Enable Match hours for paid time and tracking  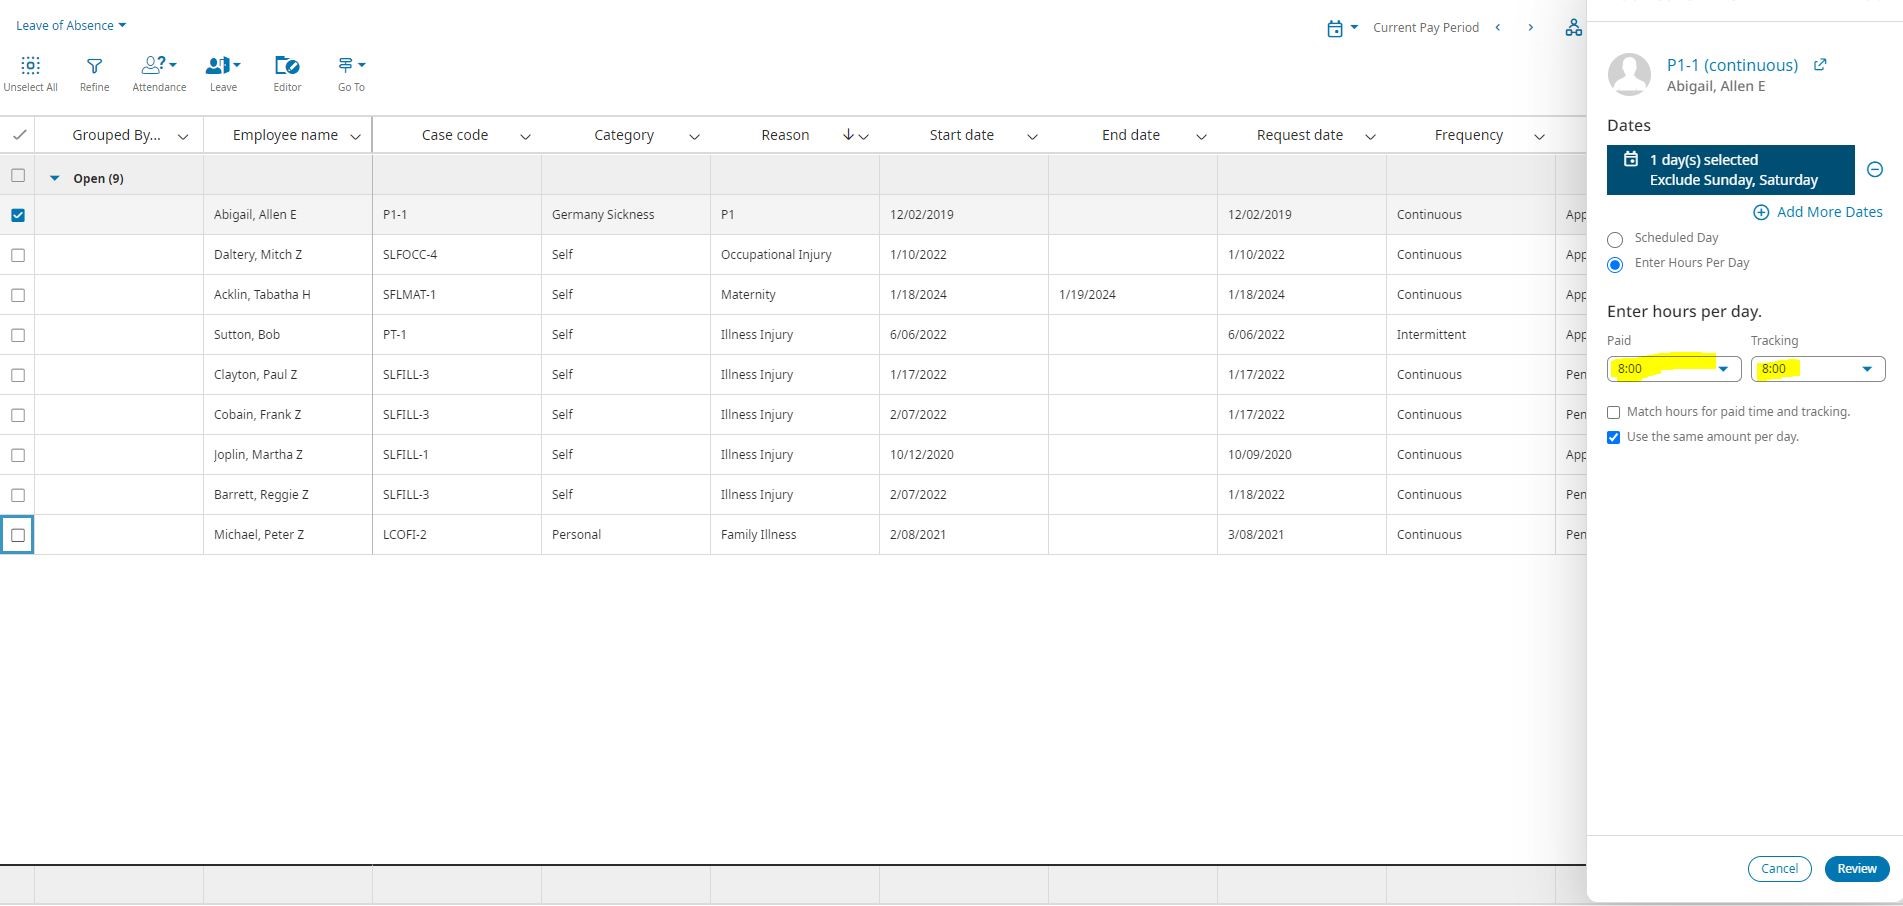[x=1613, y=412]
